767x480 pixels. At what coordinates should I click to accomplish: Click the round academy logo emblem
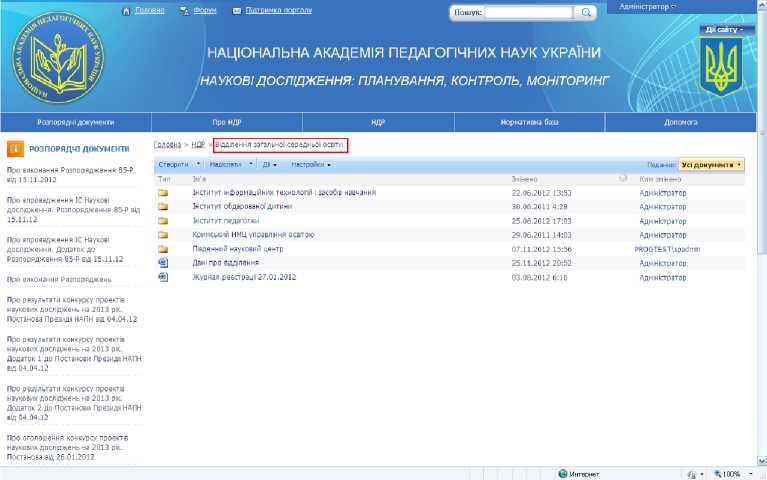pos(58,57)
